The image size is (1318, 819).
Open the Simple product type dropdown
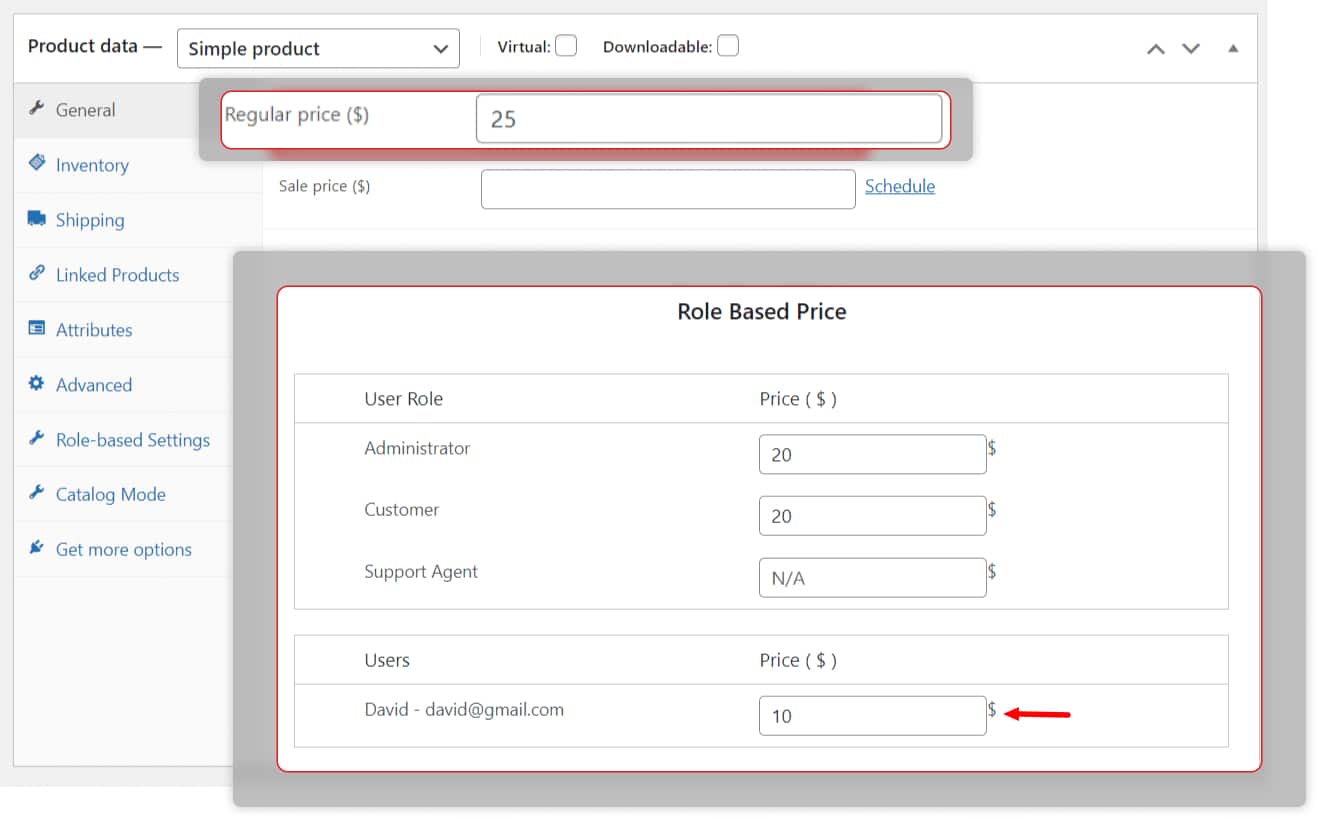pyautogui.click(x=318, y=48)
